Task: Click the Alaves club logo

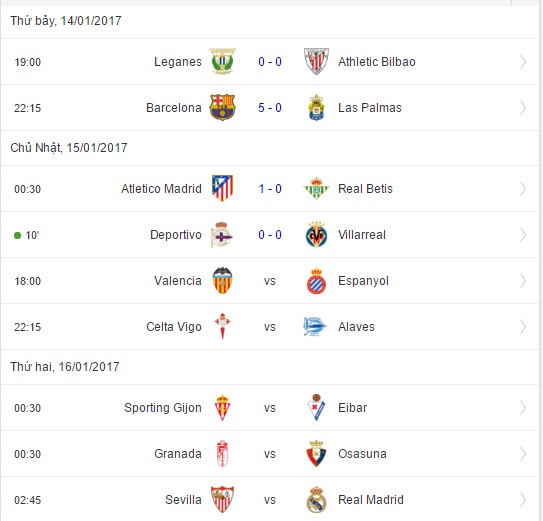Action: [314, 327]
